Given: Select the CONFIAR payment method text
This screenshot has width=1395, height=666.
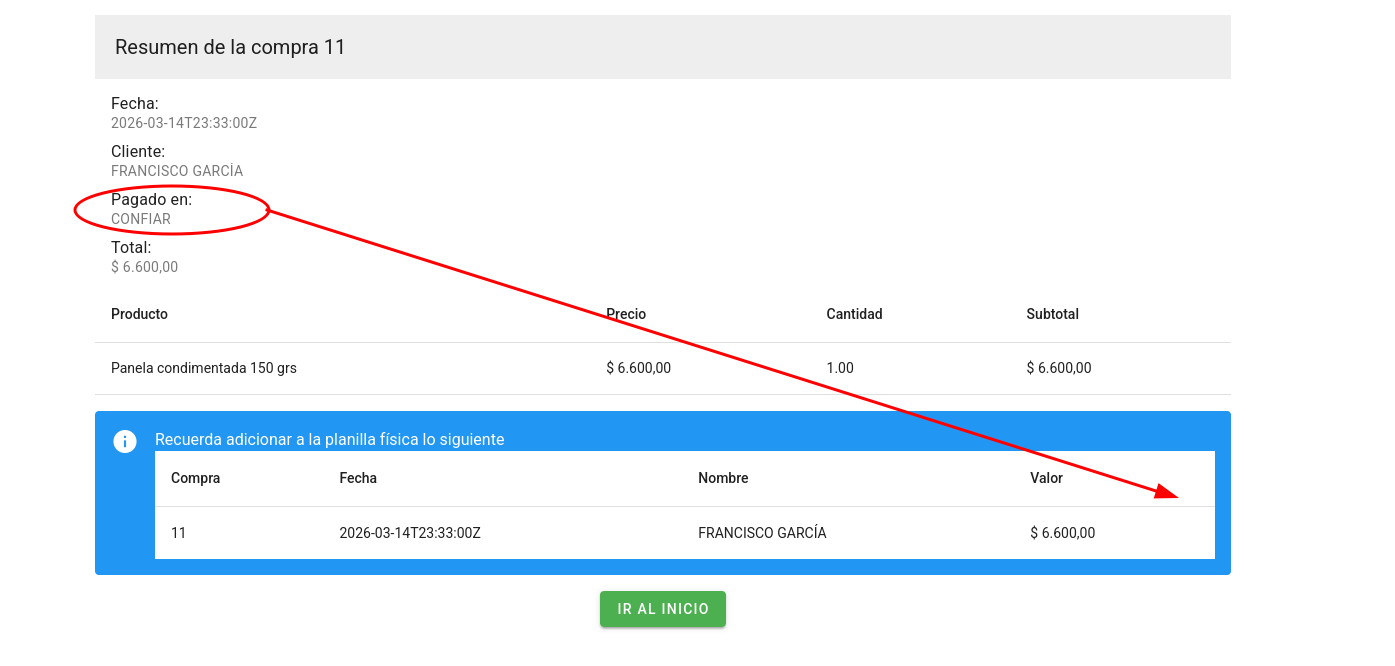Looking at the screenshot, I should pos(141,219).
